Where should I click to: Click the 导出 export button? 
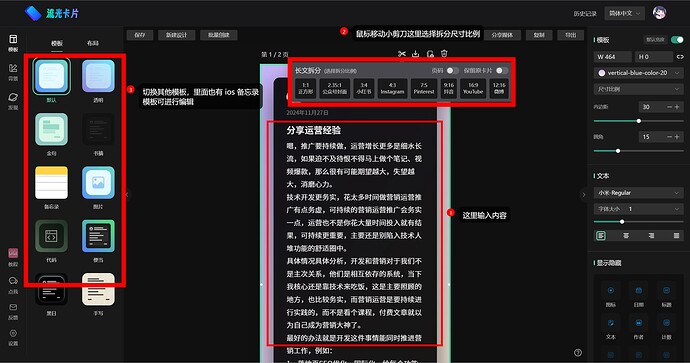(x=571, y=35)
